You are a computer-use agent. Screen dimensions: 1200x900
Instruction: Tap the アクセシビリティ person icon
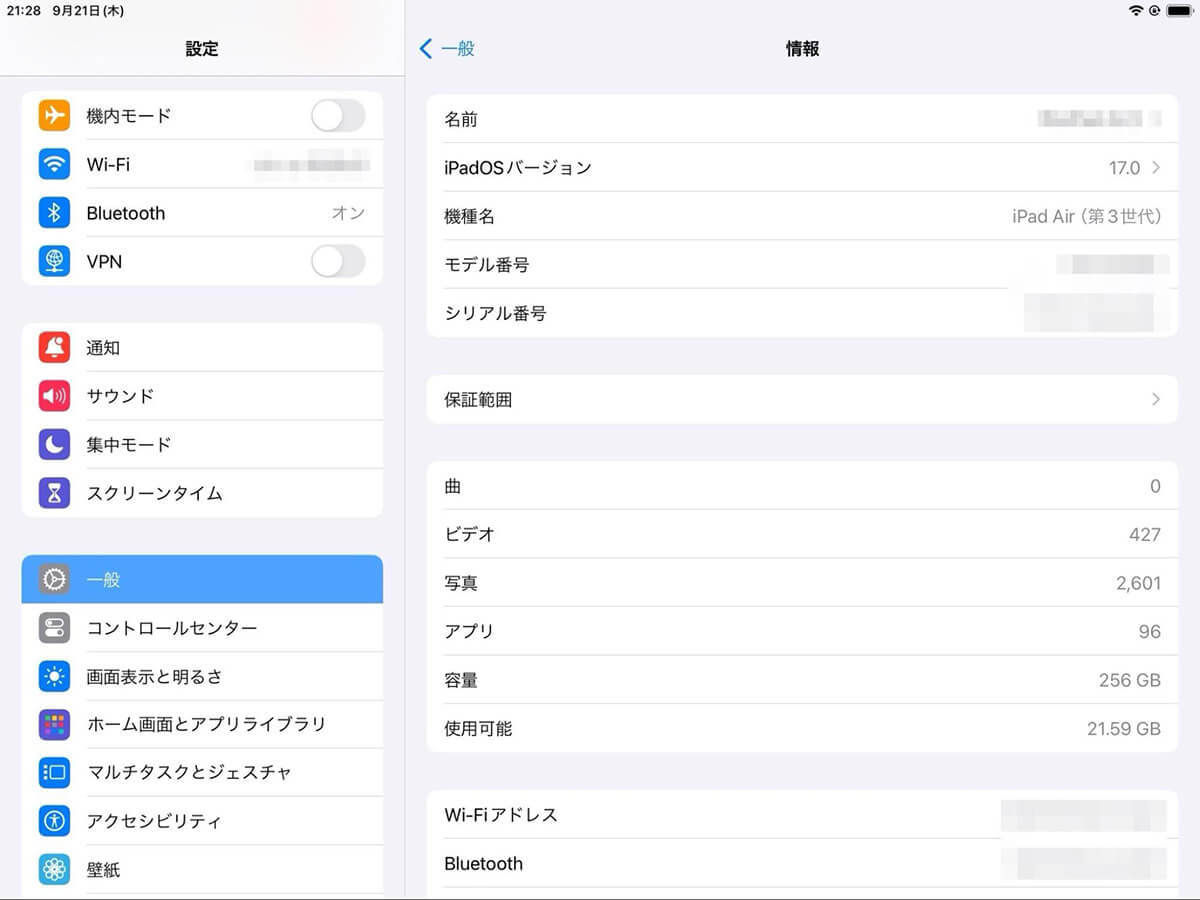[54, 821]
